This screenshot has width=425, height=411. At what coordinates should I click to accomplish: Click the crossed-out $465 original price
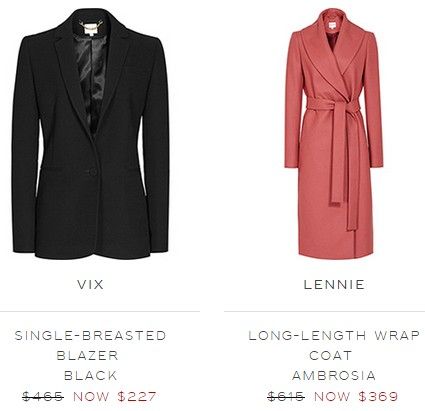pyautogui.click(x=43, y=396)
